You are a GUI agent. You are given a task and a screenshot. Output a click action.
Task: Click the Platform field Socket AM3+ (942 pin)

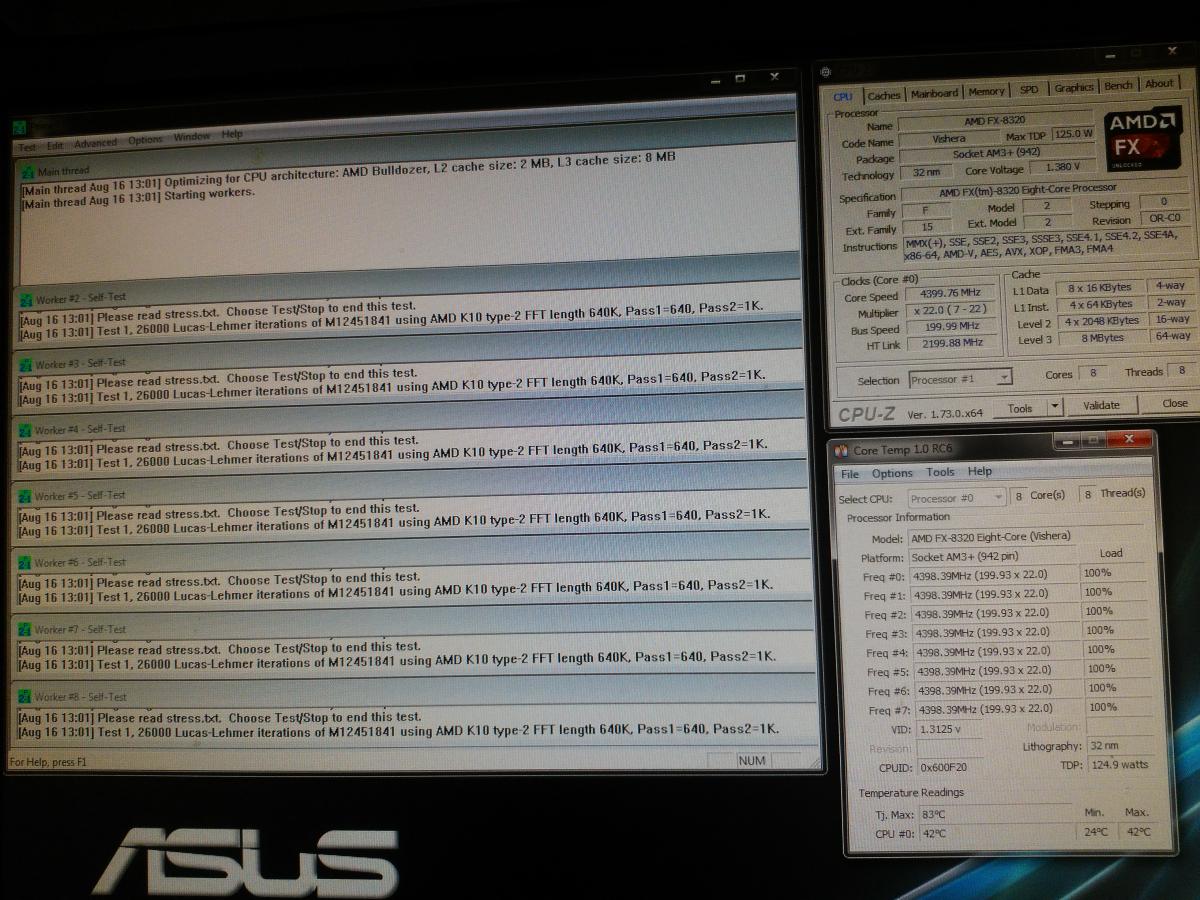point(993,557)
